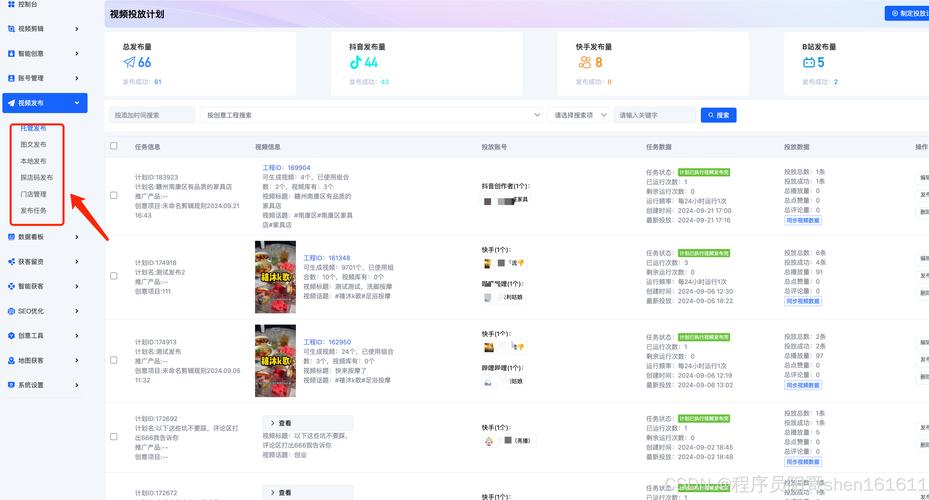The width and height of the screenshot is (929, 500).
Task: Tick the select-all checkbox in the table header
Action: pyautogui.click(x=114, y=146)
